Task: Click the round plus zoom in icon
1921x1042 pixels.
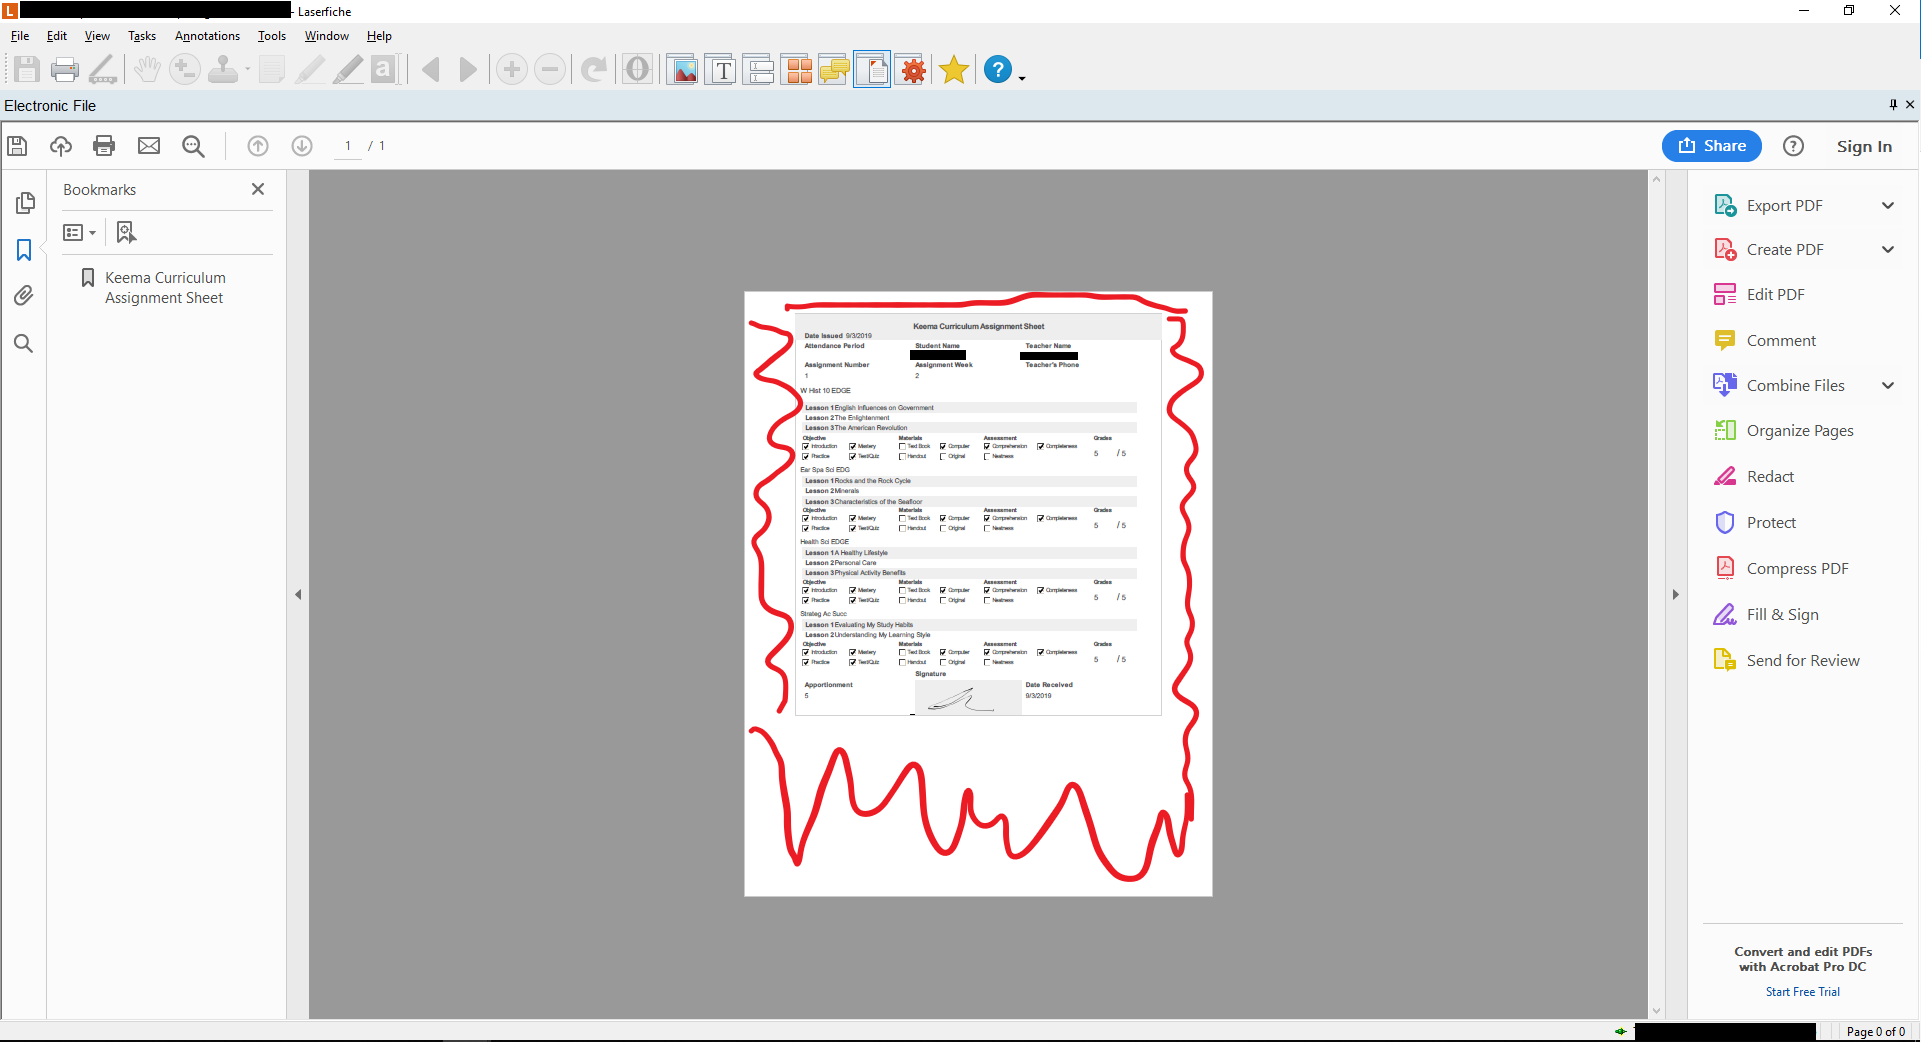Action: 512,70
